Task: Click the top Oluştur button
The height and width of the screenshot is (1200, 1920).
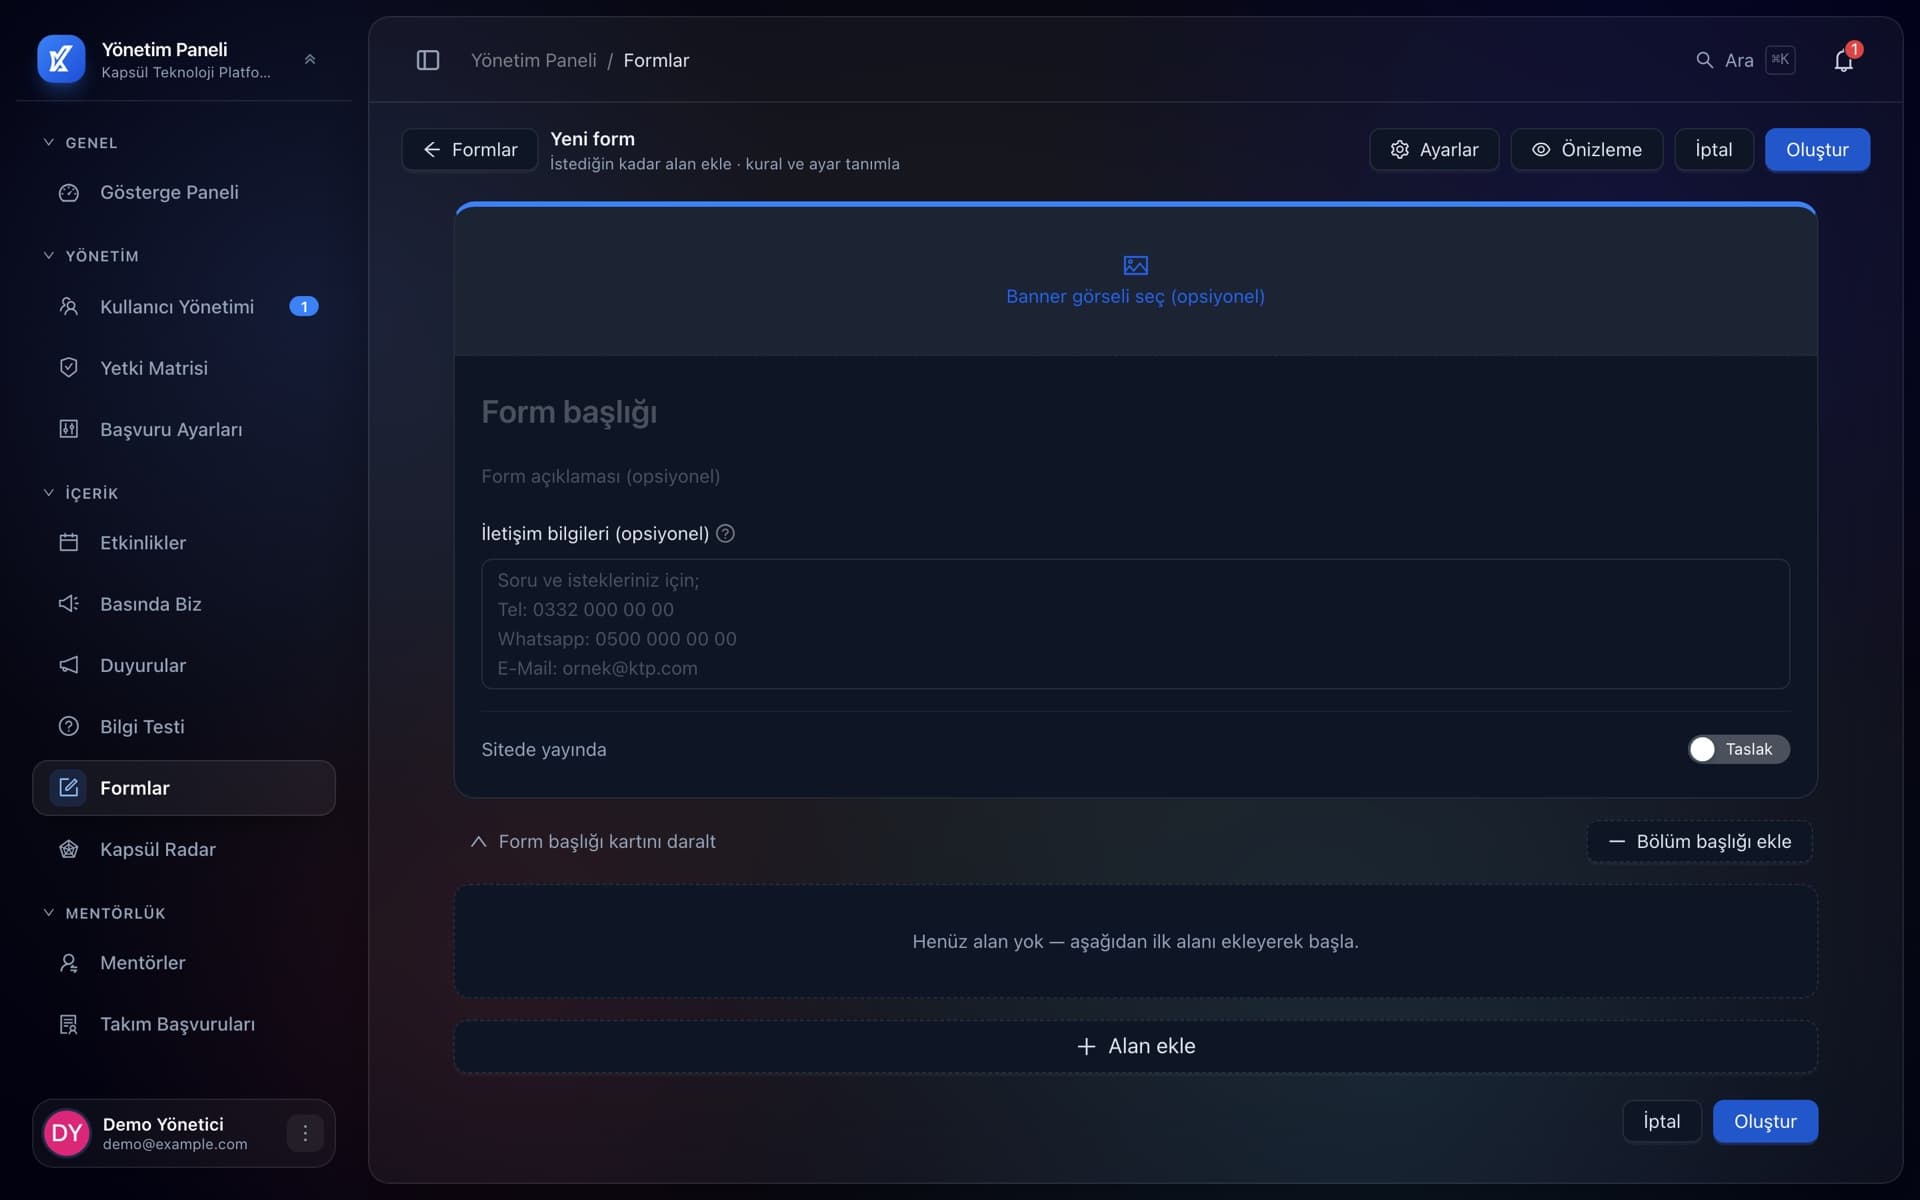Action: (x=1817, y=149)
